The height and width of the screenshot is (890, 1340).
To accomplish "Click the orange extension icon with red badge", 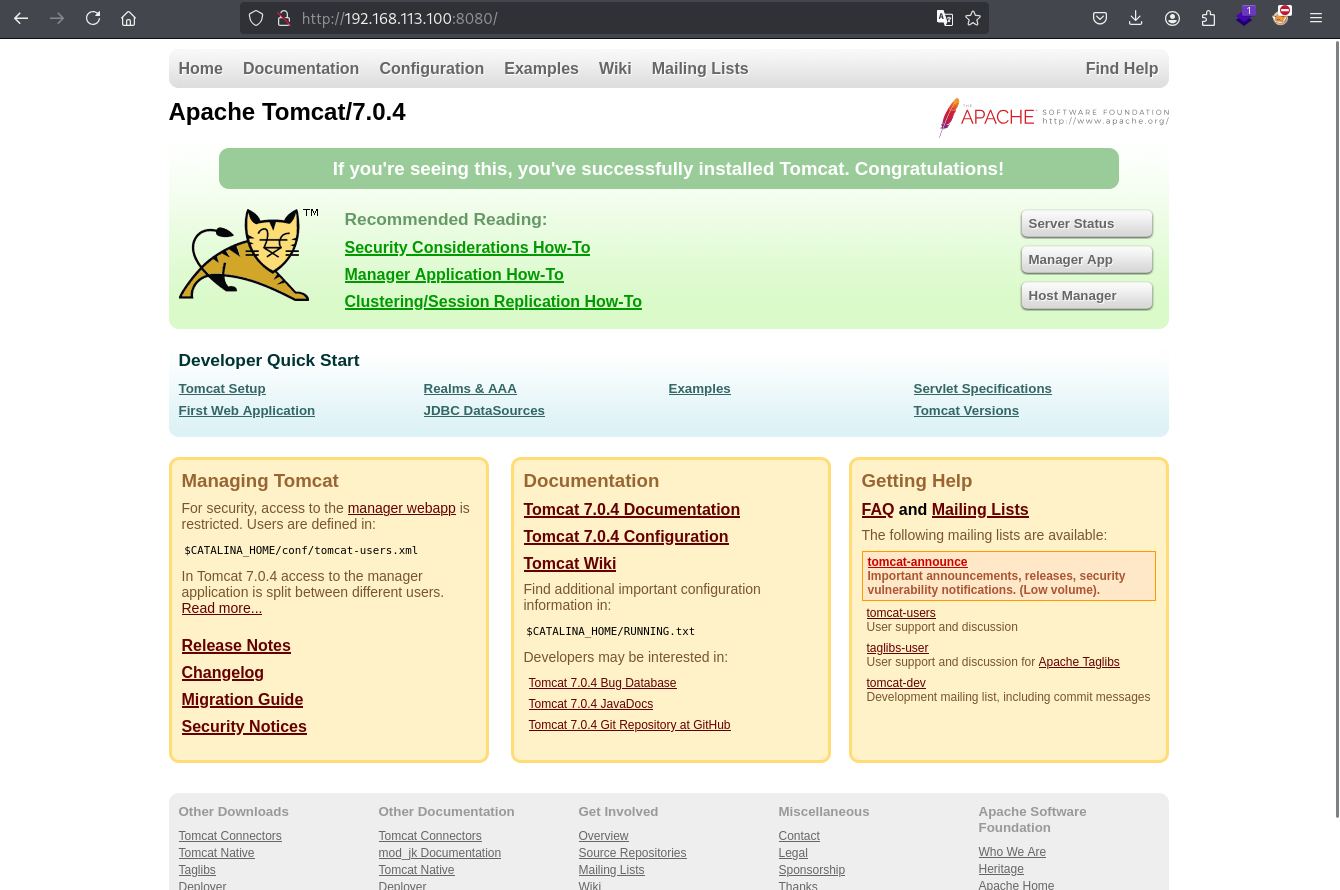I will [1281, 16].
